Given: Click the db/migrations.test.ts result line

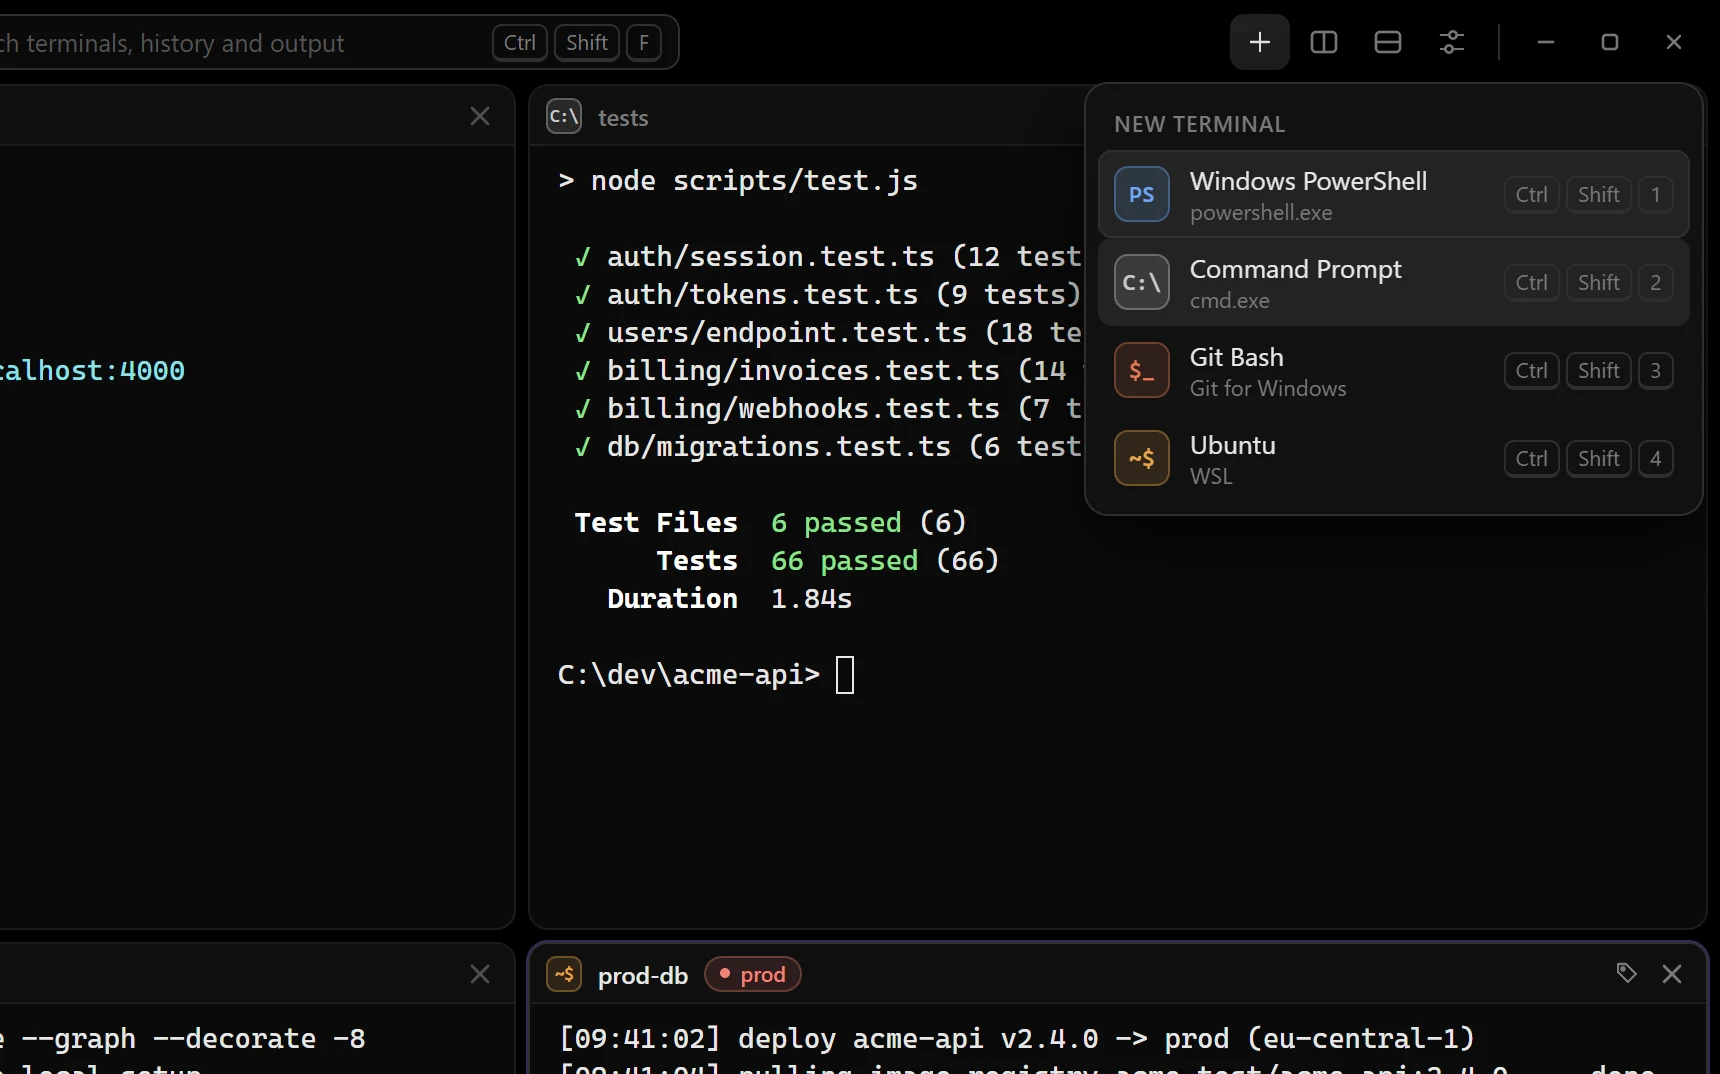Looking at the screenshot, I should point(828,447).
